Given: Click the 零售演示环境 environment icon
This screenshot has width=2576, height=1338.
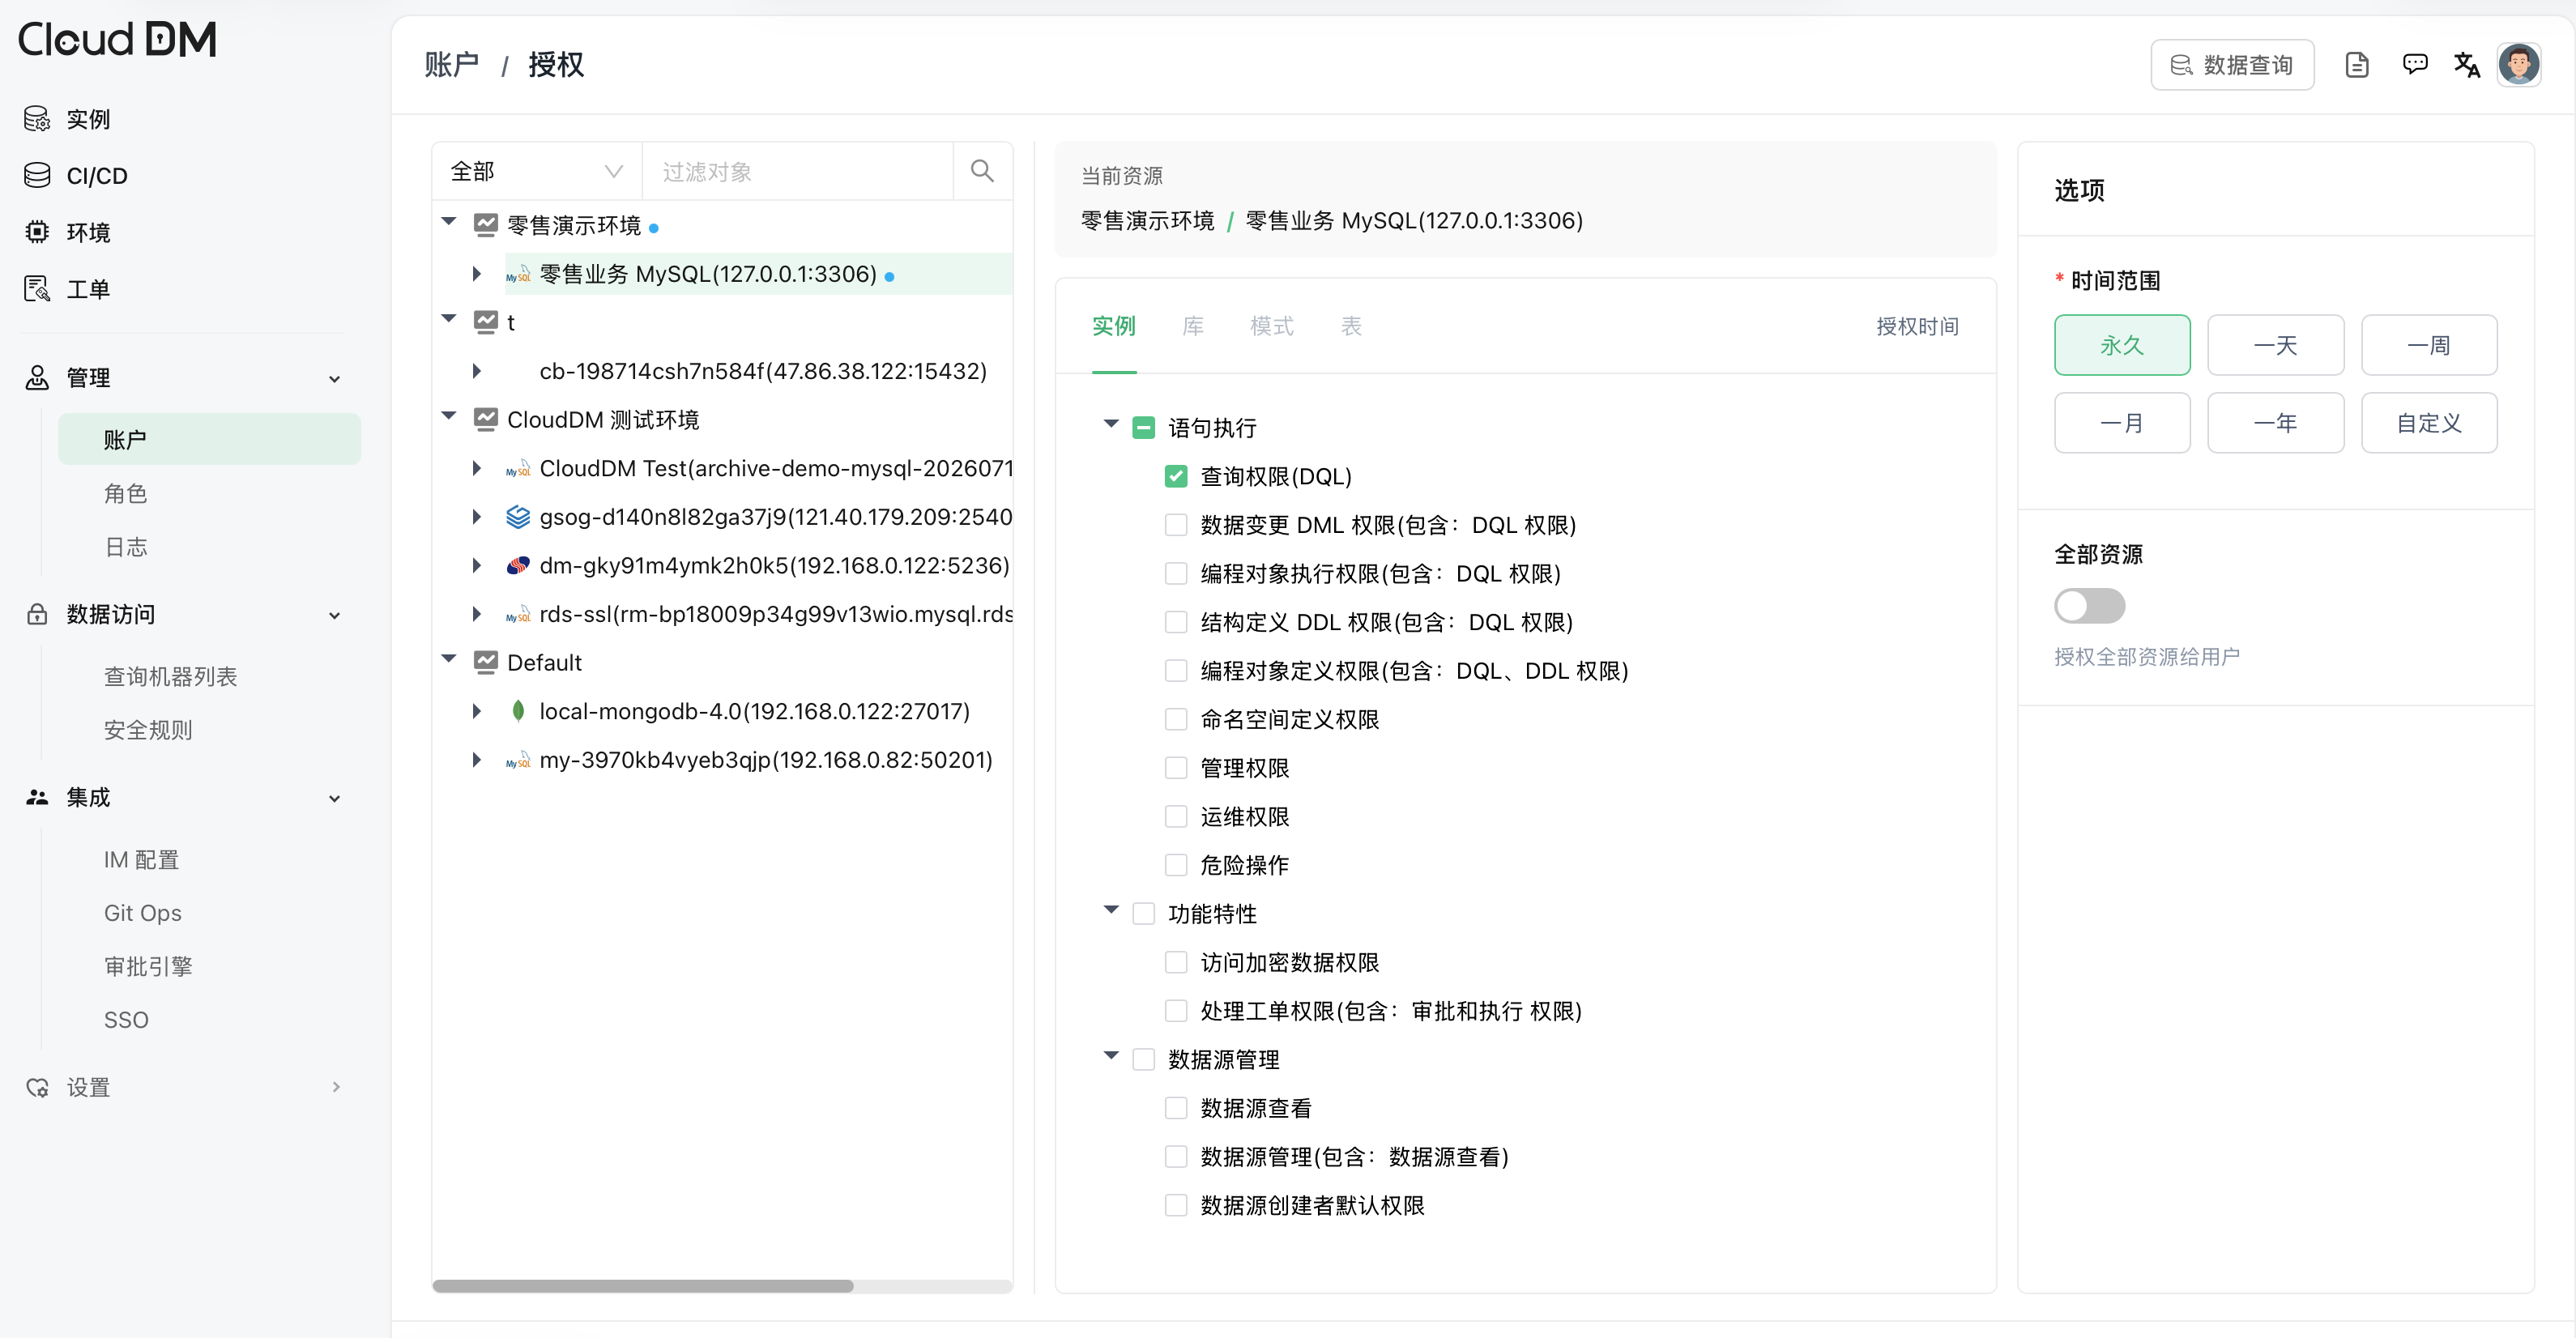Looking at the screenshot, I should click(486, 225).
